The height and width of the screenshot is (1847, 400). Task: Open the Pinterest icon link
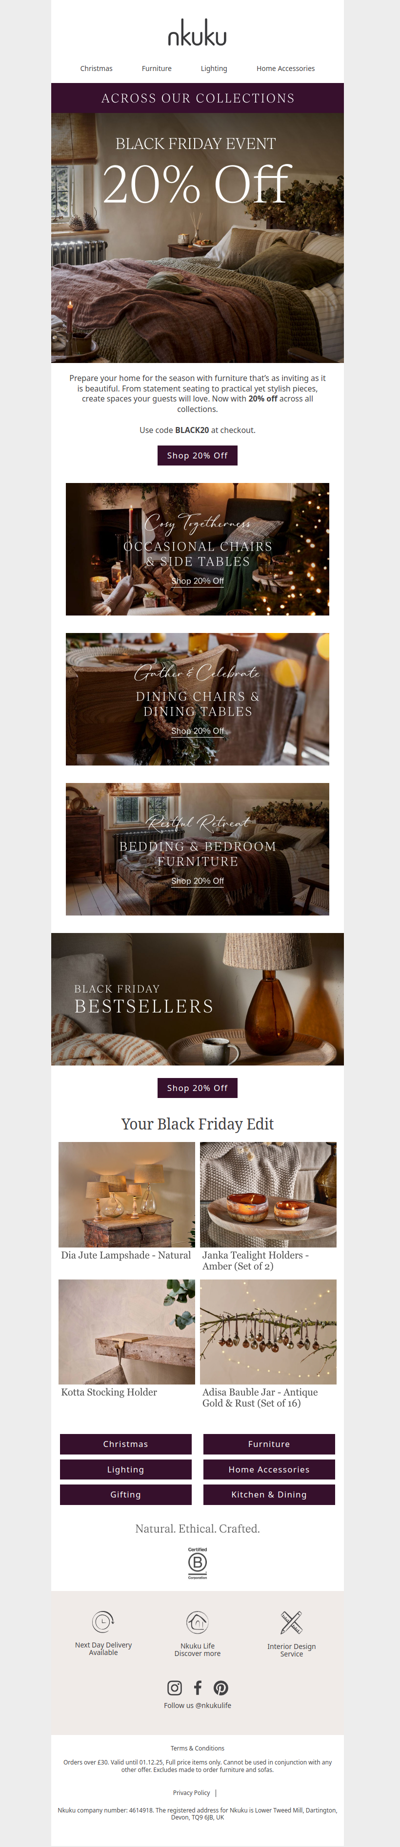click(221, 1687)
